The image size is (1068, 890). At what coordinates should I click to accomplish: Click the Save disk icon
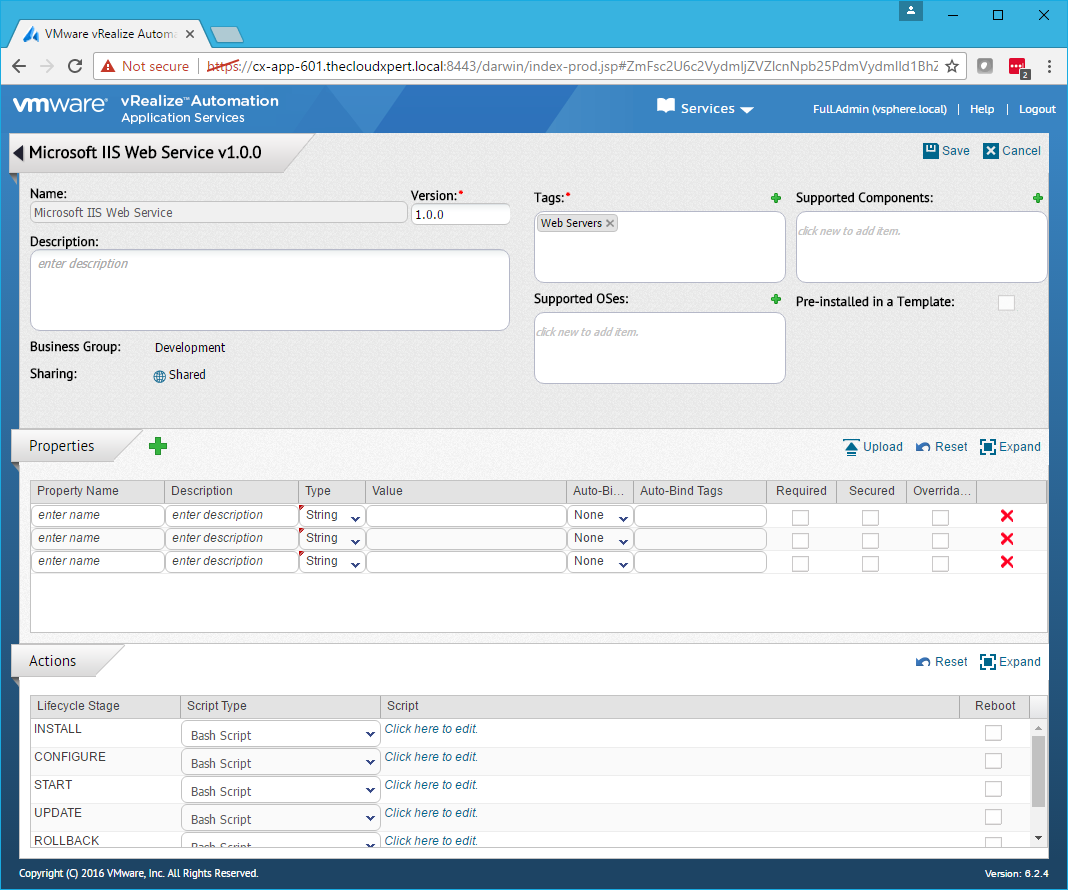click(x=931, y=150)
